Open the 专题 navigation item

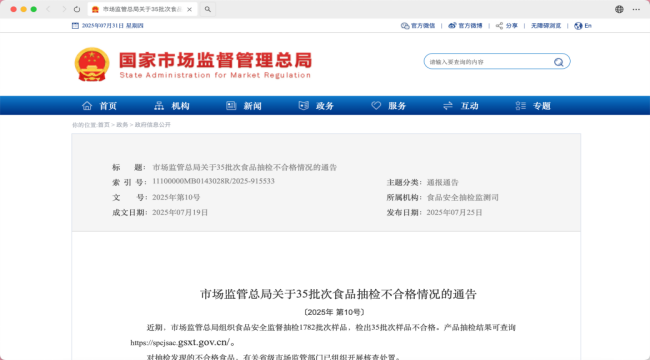(x=541, y=106)
